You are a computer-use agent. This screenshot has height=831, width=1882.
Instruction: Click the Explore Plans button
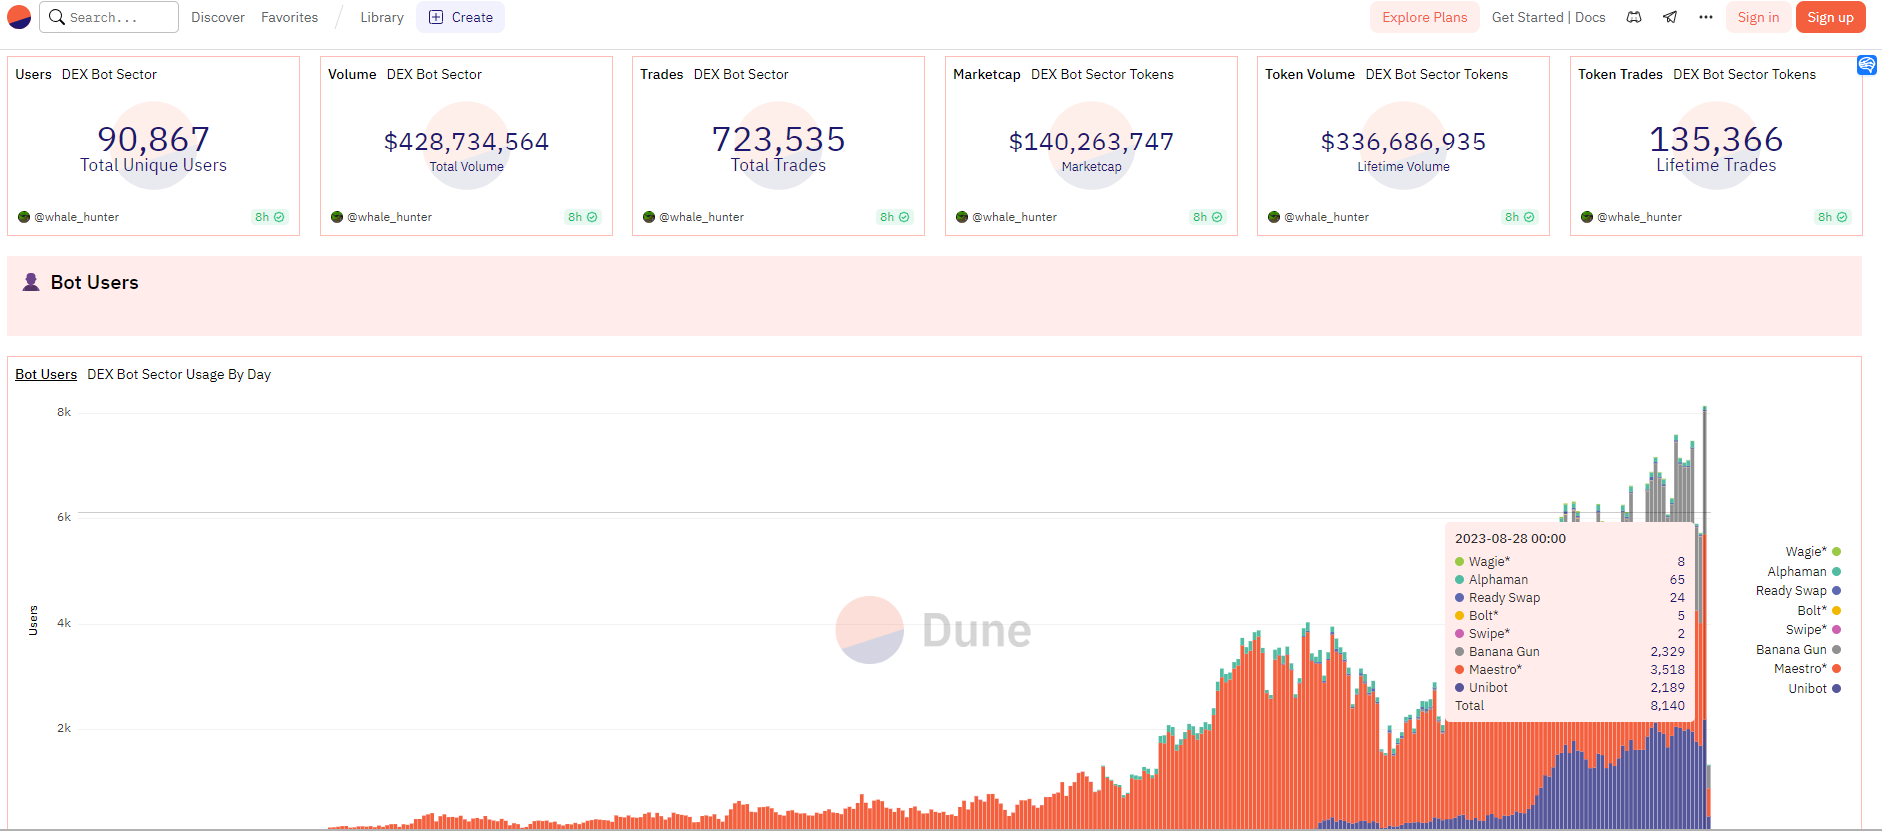[1424, 17]
